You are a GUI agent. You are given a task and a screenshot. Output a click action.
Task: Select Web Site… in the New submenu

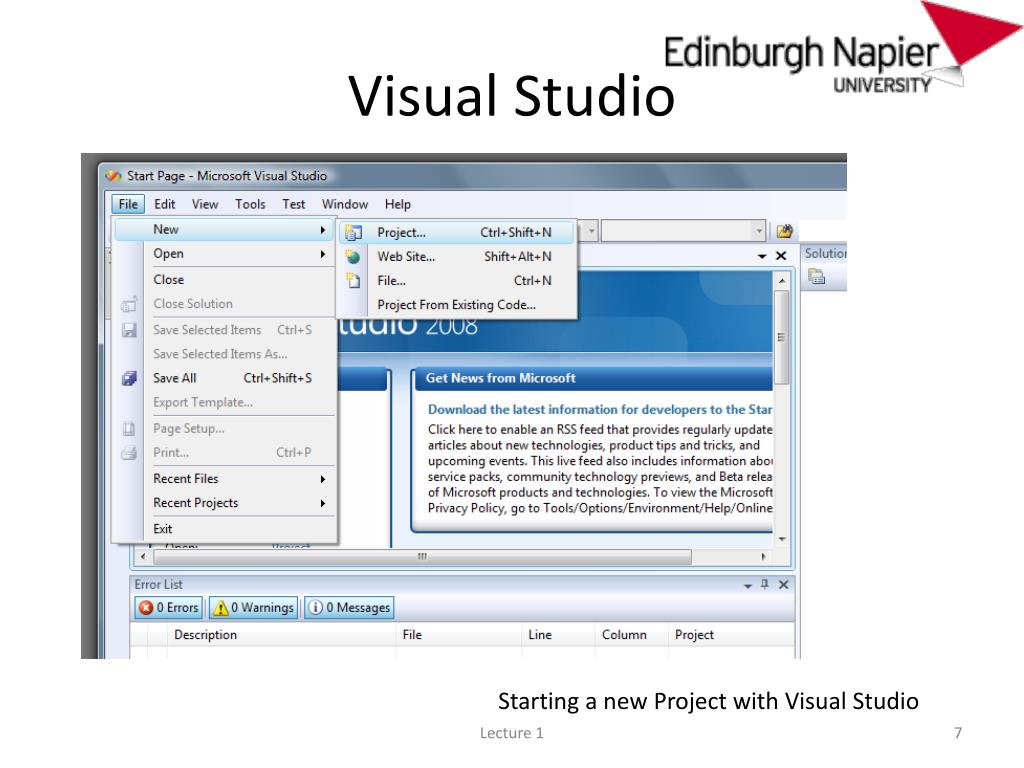pyautogui.click(x=406, y=257)
